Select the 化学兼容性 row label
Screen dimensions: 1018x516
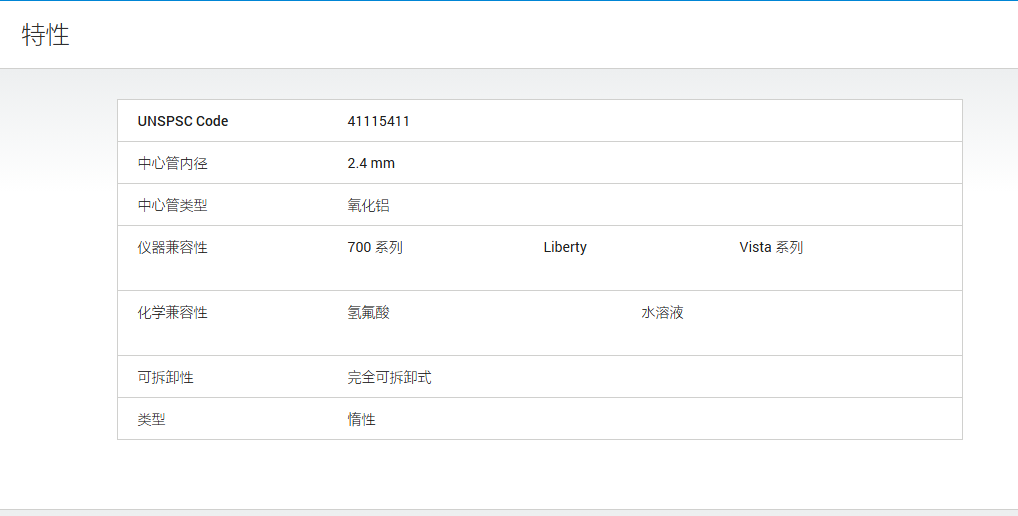pyautogui.click(x=173, y=313)
